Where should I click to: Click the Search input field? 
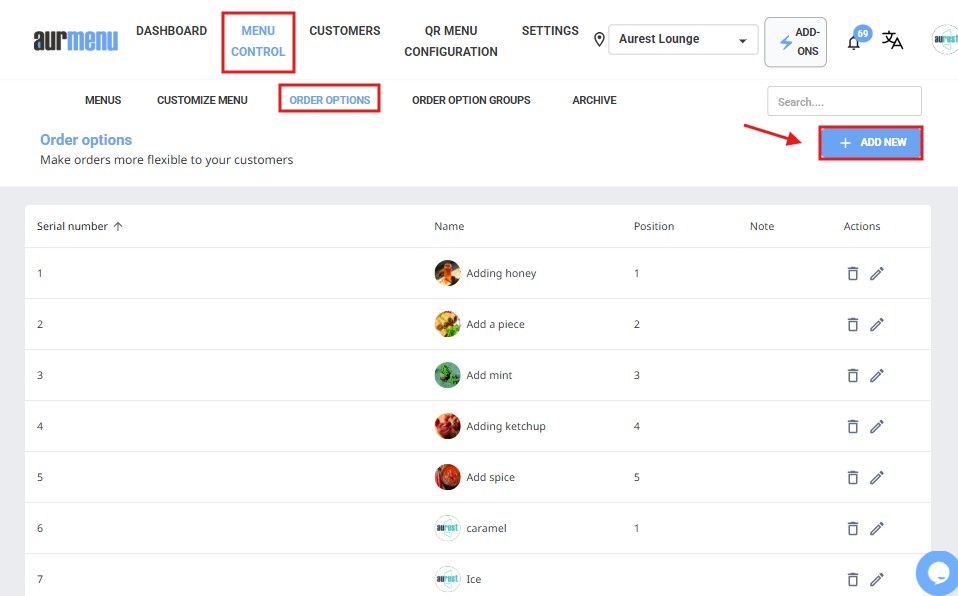(844, 101)
